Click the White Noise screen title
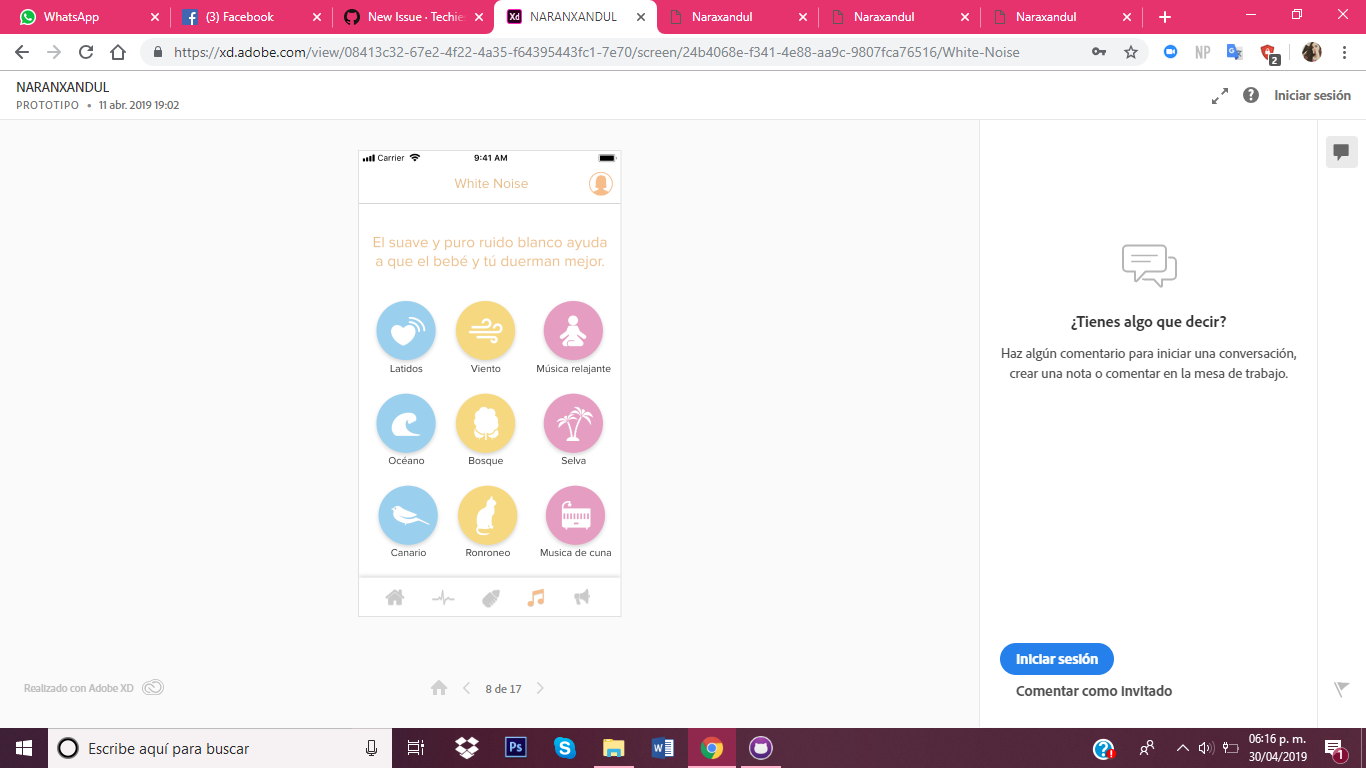The height and width of the screenshot is (768, 1366). [x=491, y=184]
